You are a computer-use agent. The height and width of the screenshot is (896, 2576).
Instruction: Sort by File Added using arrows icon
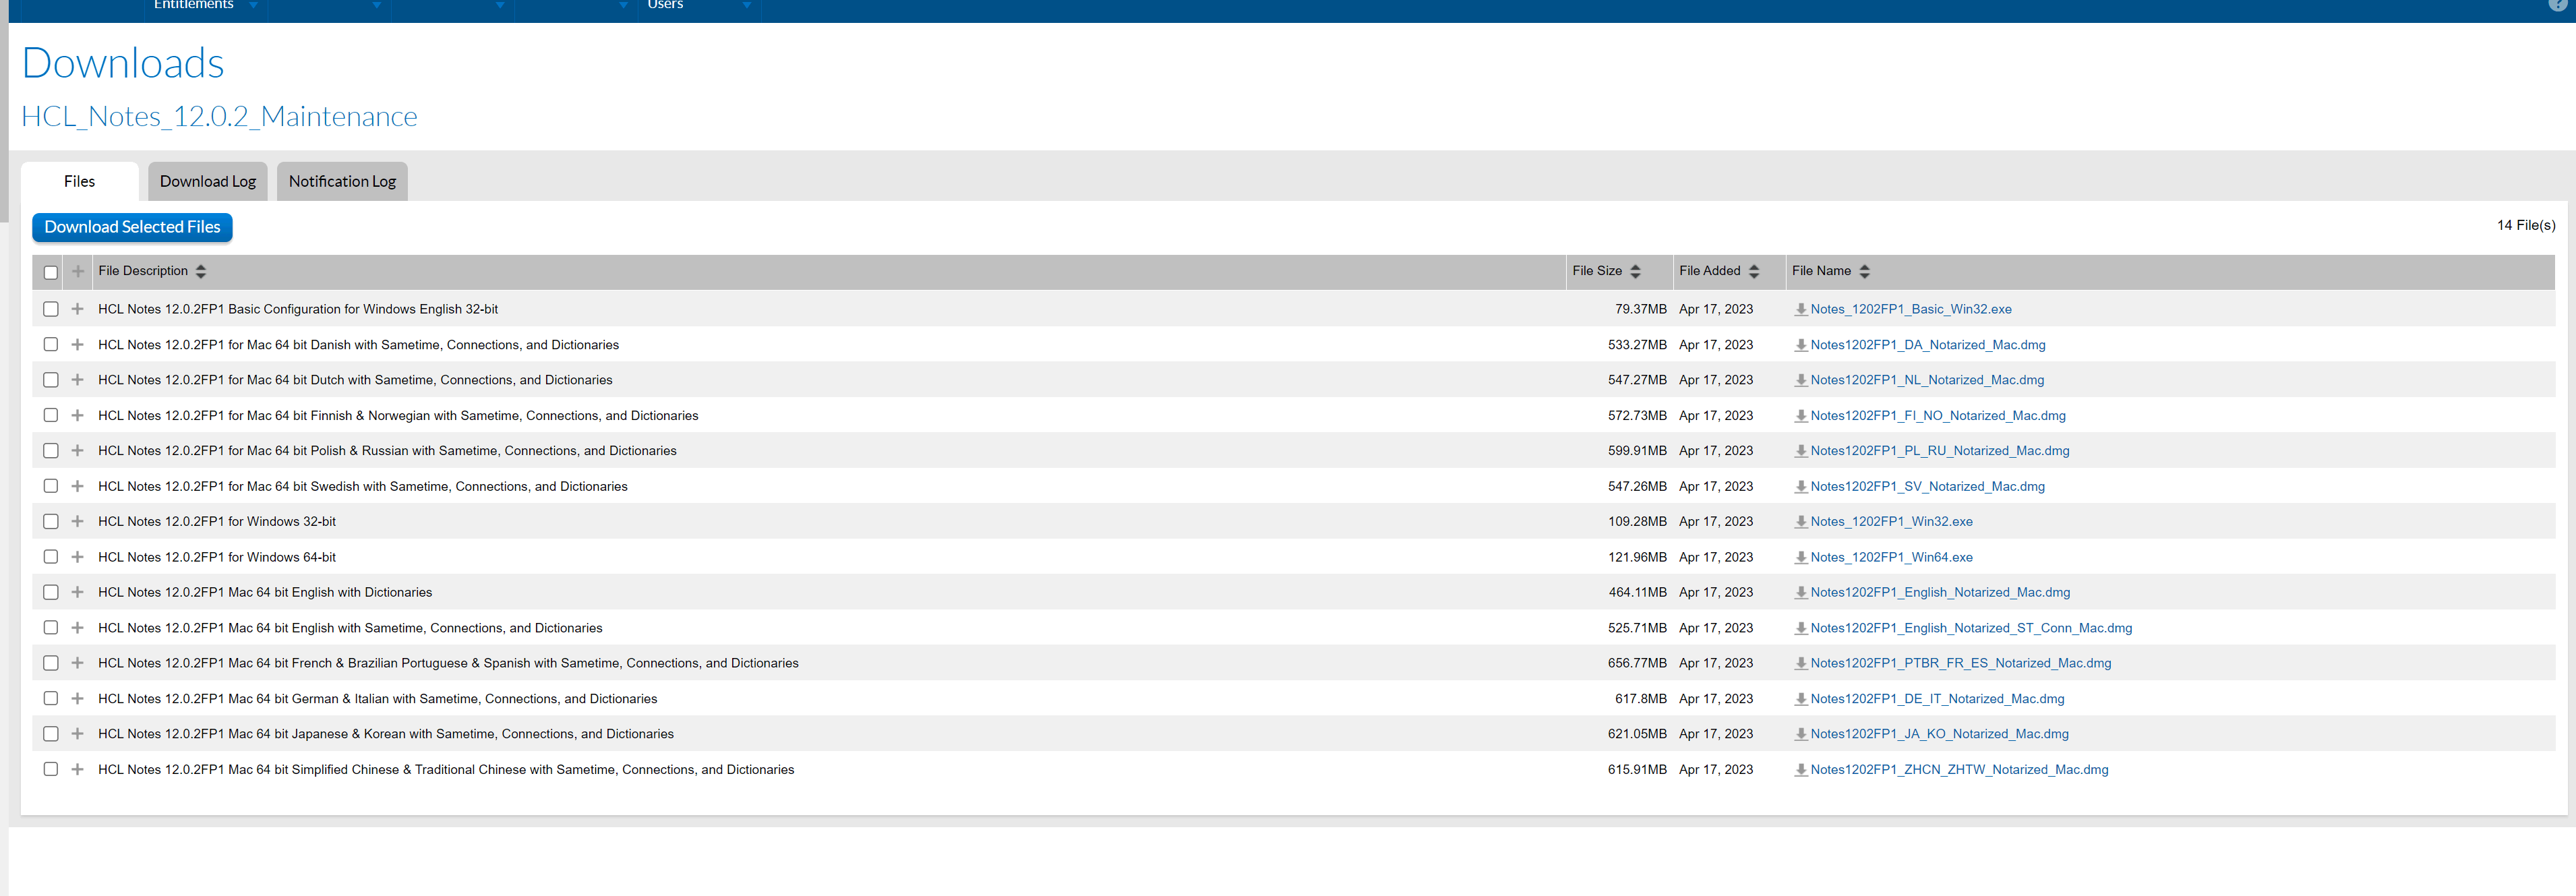click(x=1753, y=271)
